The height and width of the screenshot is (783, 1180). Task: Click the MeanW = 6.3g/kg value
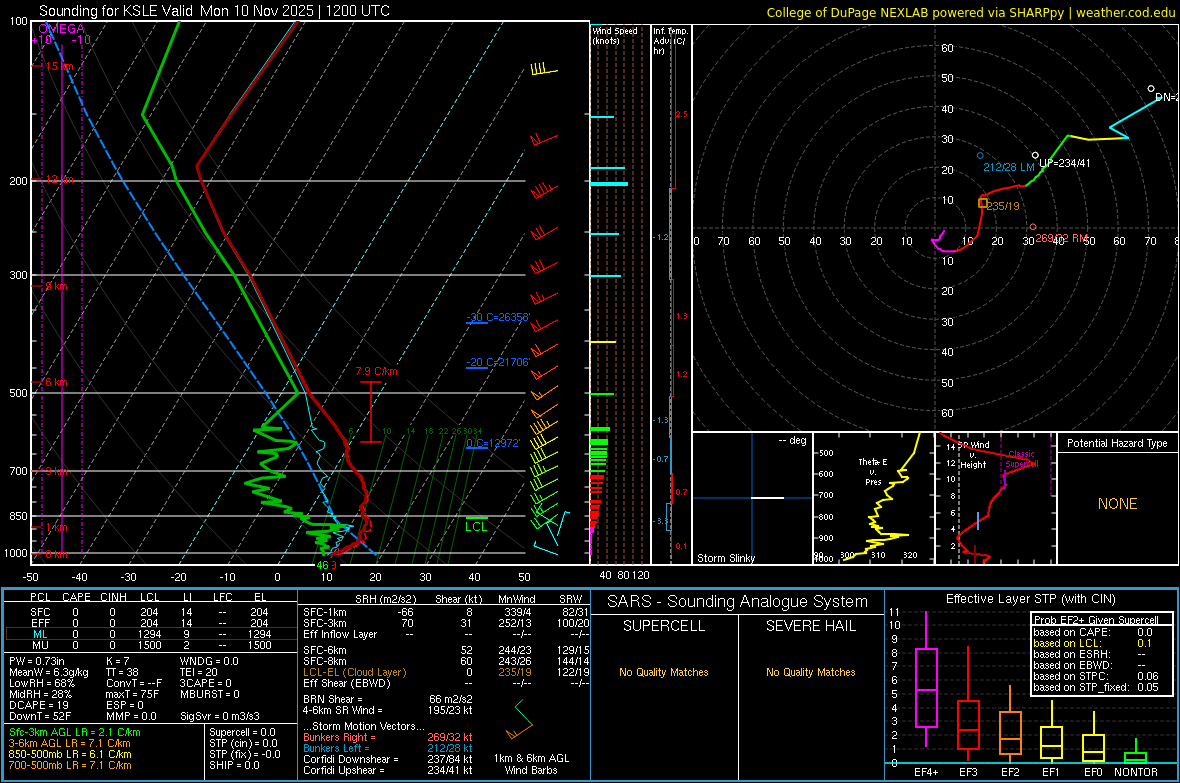[49, 672]
